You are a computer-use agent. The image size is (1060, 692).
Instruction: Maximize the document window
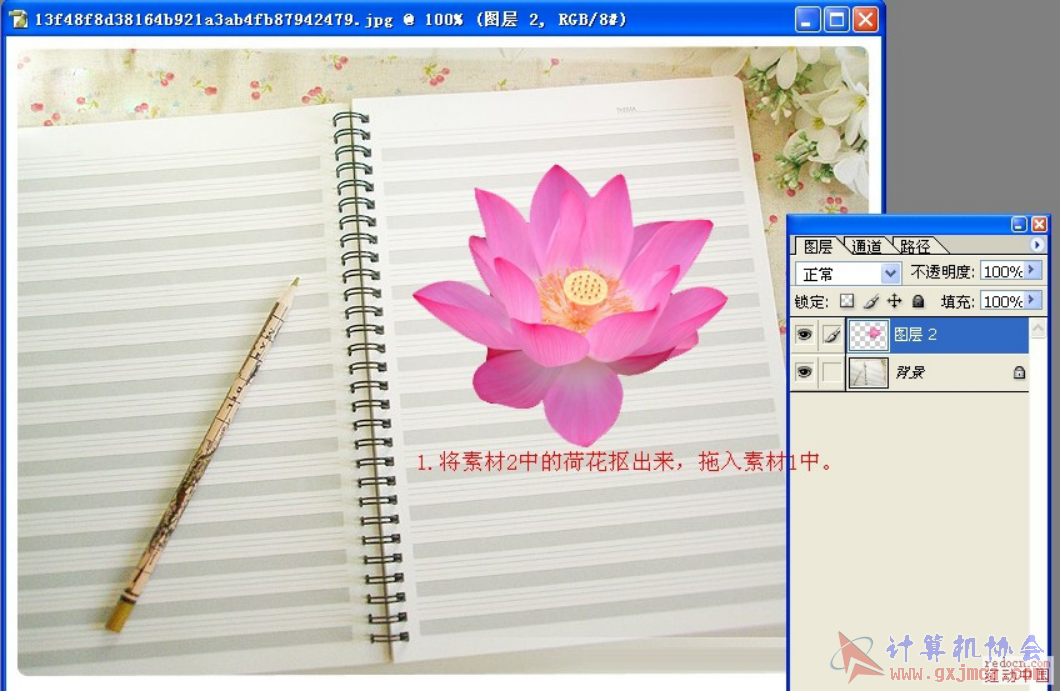click(x=836, y=20)
